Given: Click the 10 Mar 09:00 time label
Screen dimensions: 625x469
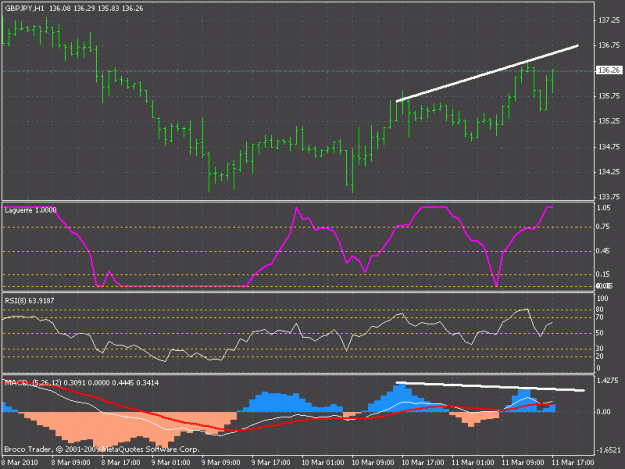Looking at the screenshot, I should [373, 462].
